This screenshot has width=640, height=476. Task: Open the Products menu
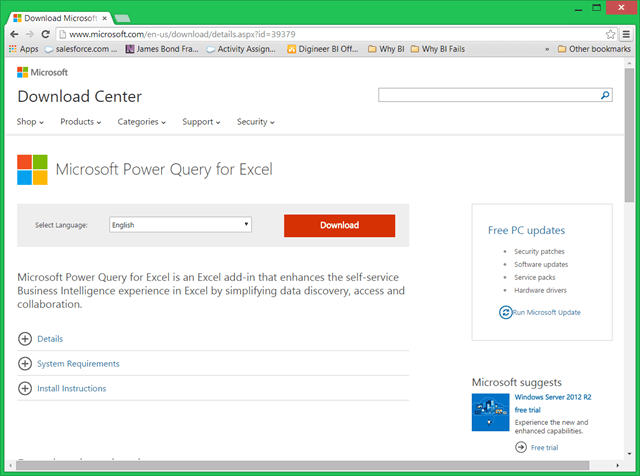pos(80,122)
